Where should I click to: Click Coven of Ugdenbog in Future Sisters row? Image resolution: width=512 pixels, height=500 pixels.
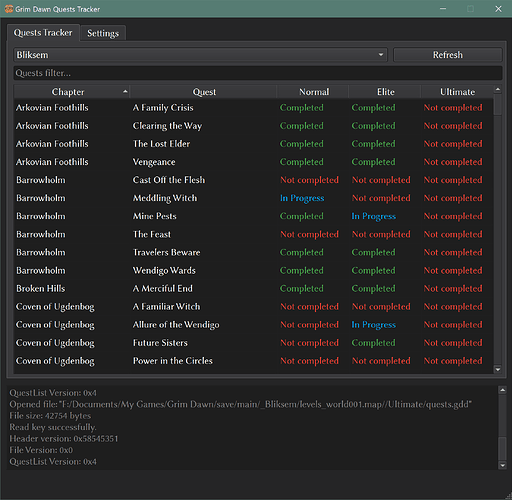55,343
